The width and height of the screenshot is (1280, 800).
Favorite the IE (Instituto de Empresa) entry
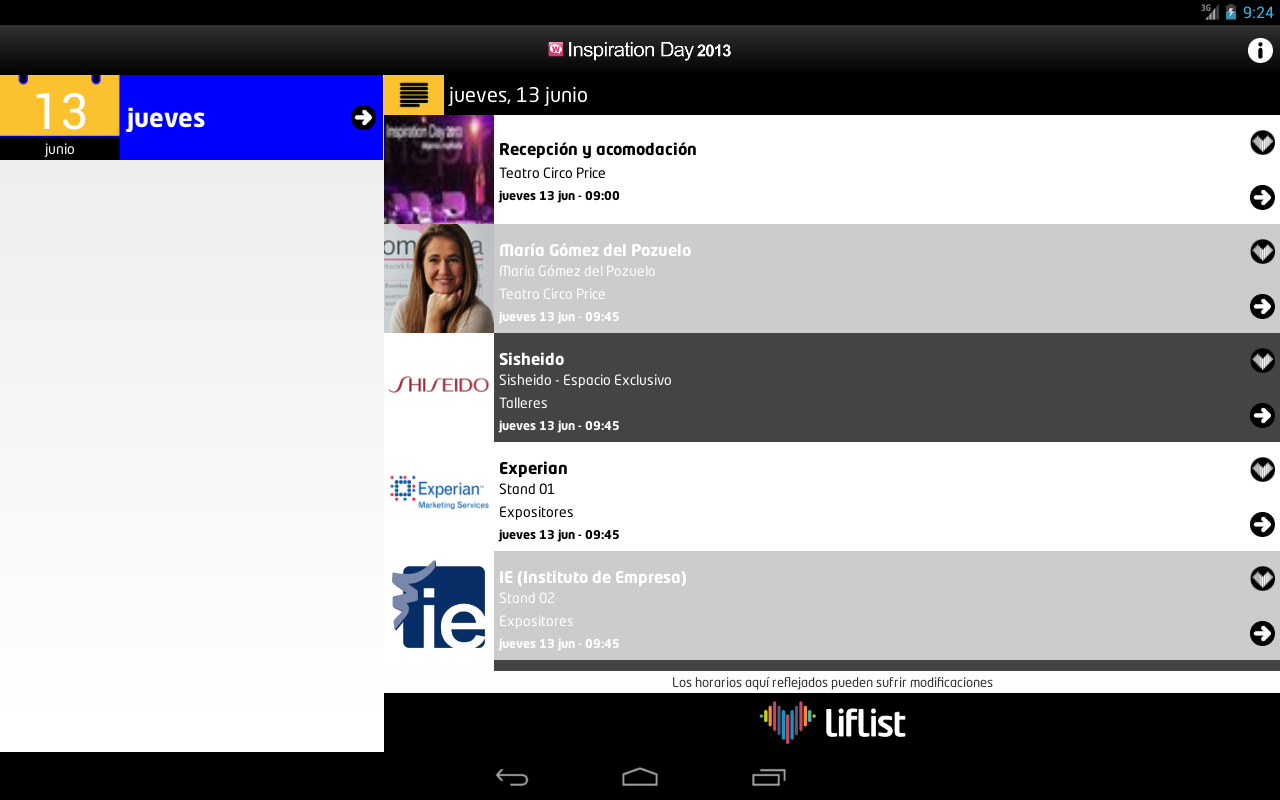pyautogui.click(x=1262, y=579)
